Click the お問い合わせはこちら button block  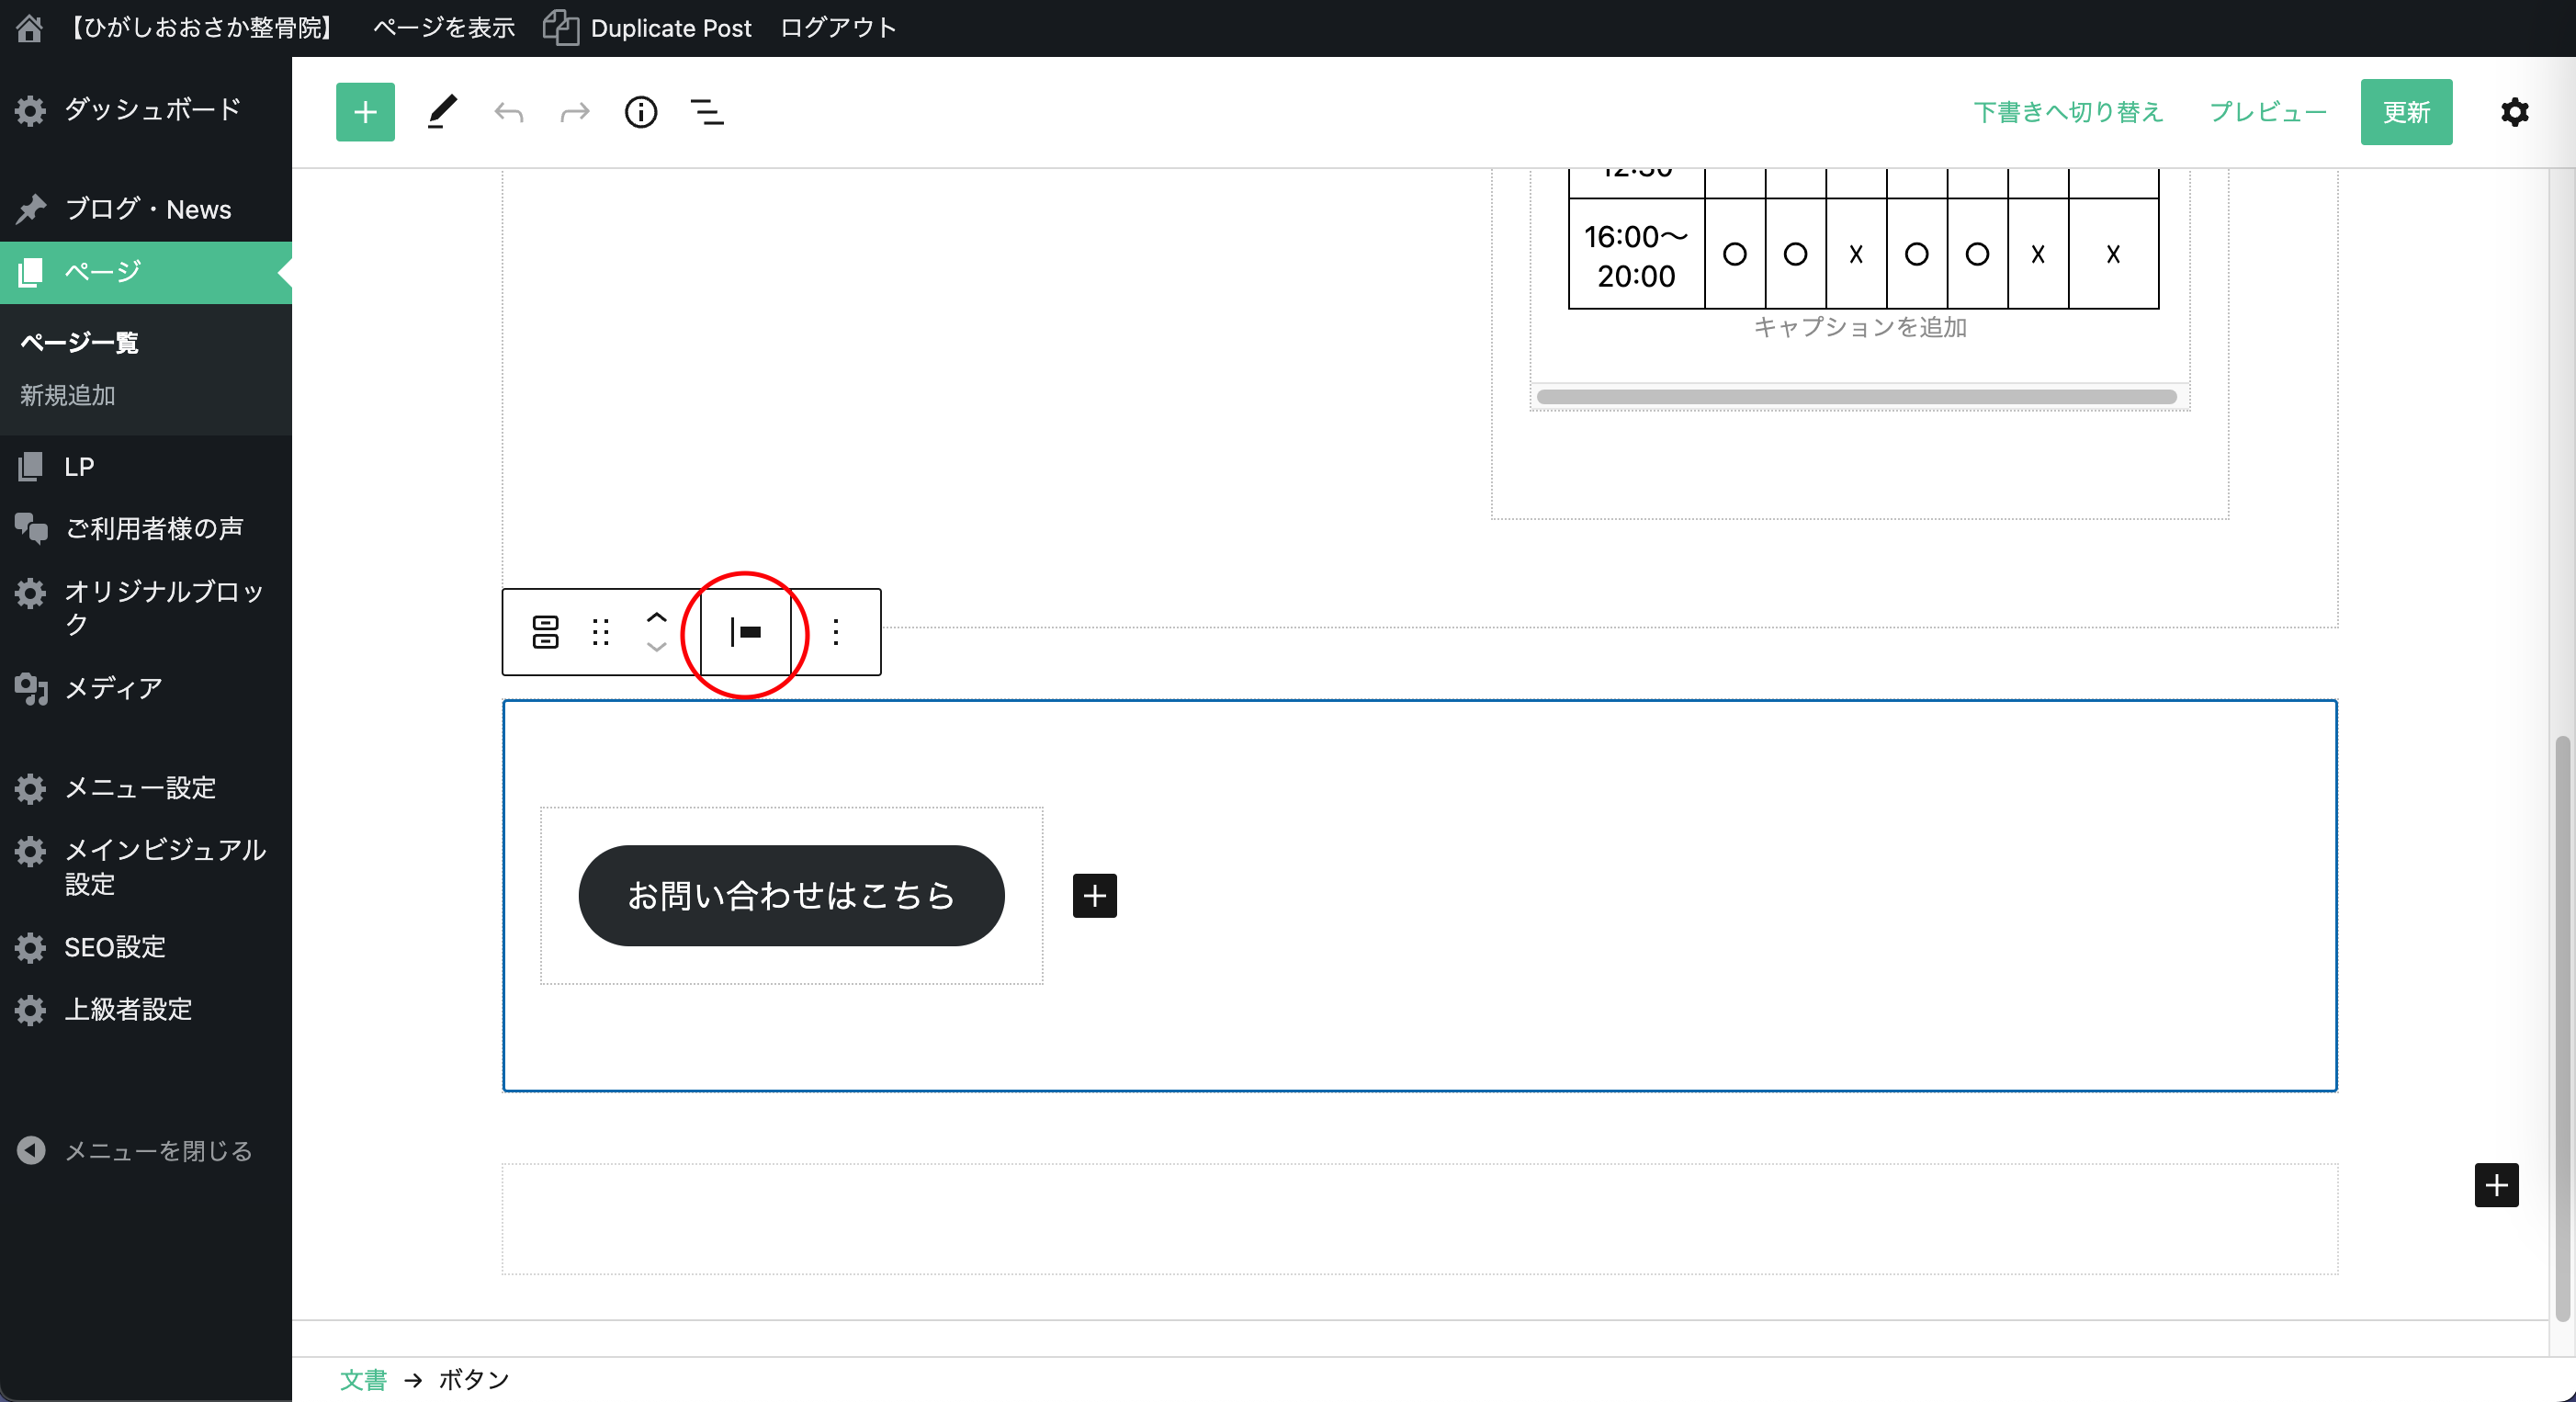click(790, 896)
